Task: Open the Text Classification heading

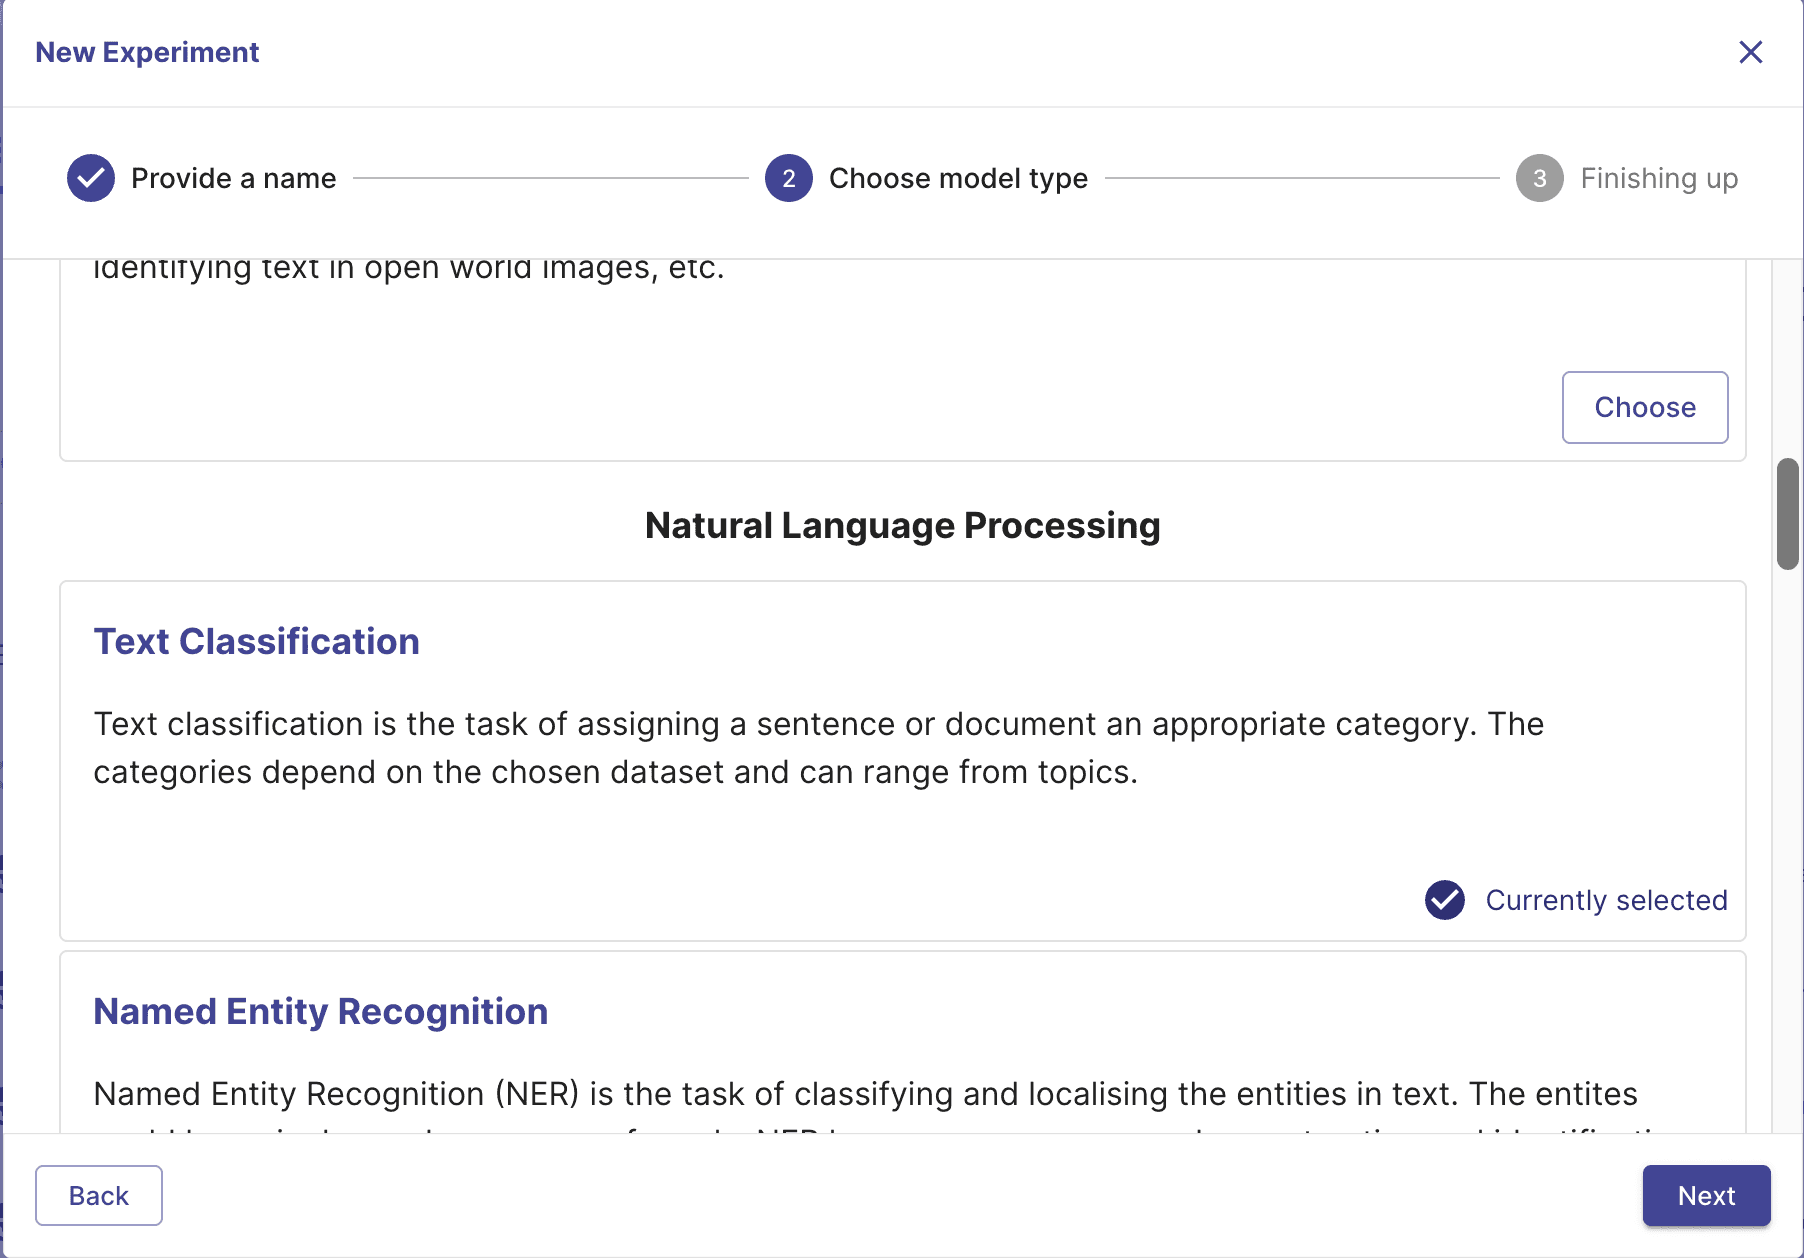Action: coord(257,641)
